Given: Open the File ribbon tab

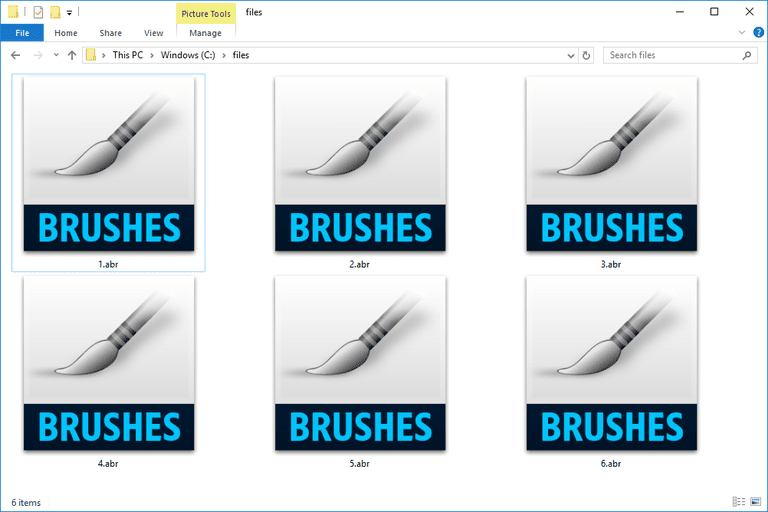Looking at the screenshot, I should click(x=22, y=33).
